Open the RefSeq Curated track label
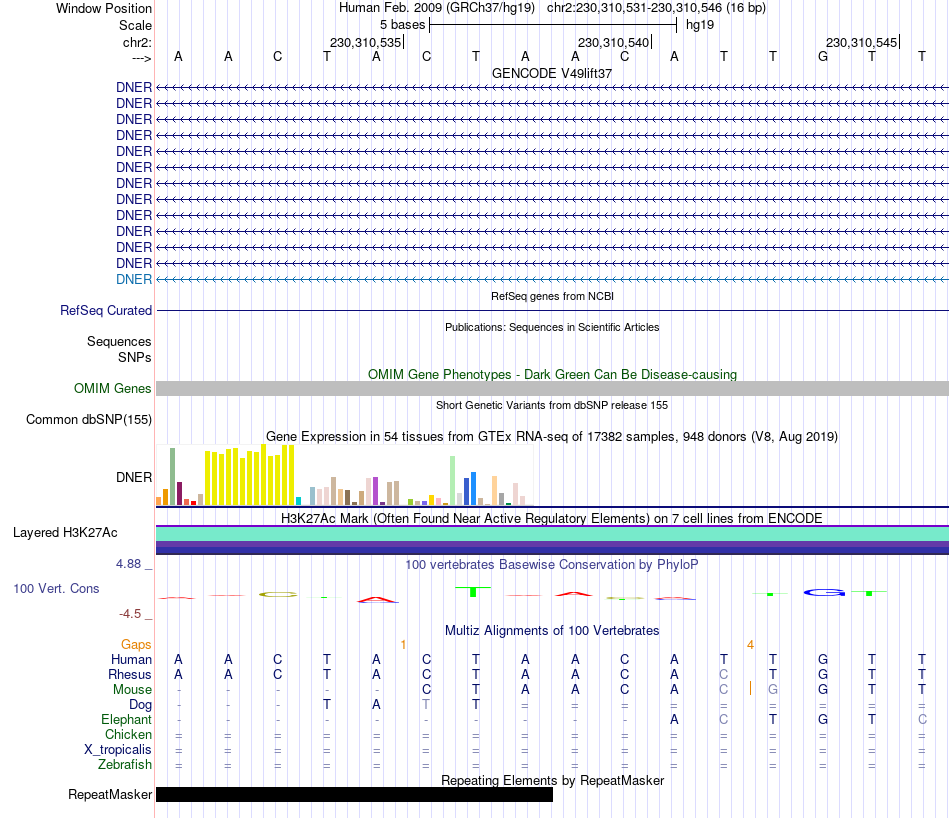Screen dimensions: 950x818 tap(106, 310)
